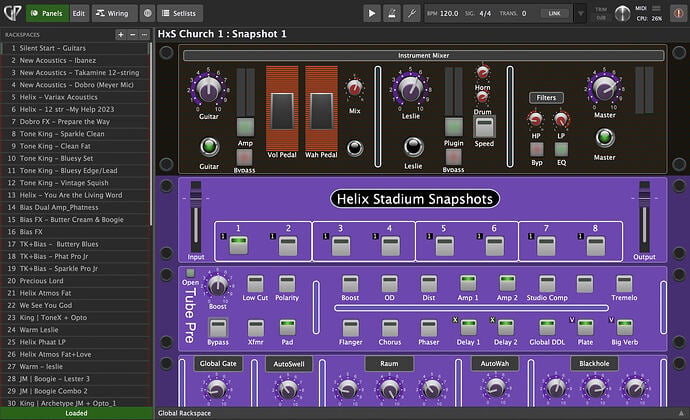The height and width of the screenshot is (420, 690).
Task: Click the LINK button
Action: [554, 13]
